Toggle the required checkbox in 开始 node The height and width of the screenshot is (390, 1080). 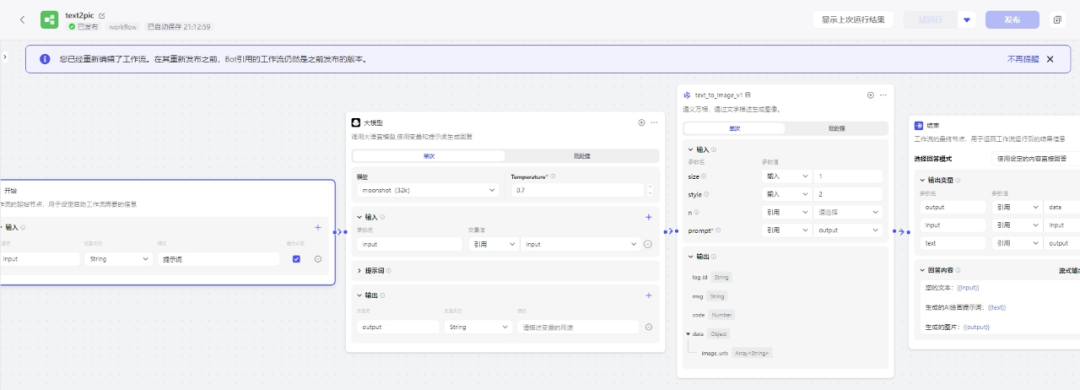pos(296,259)
